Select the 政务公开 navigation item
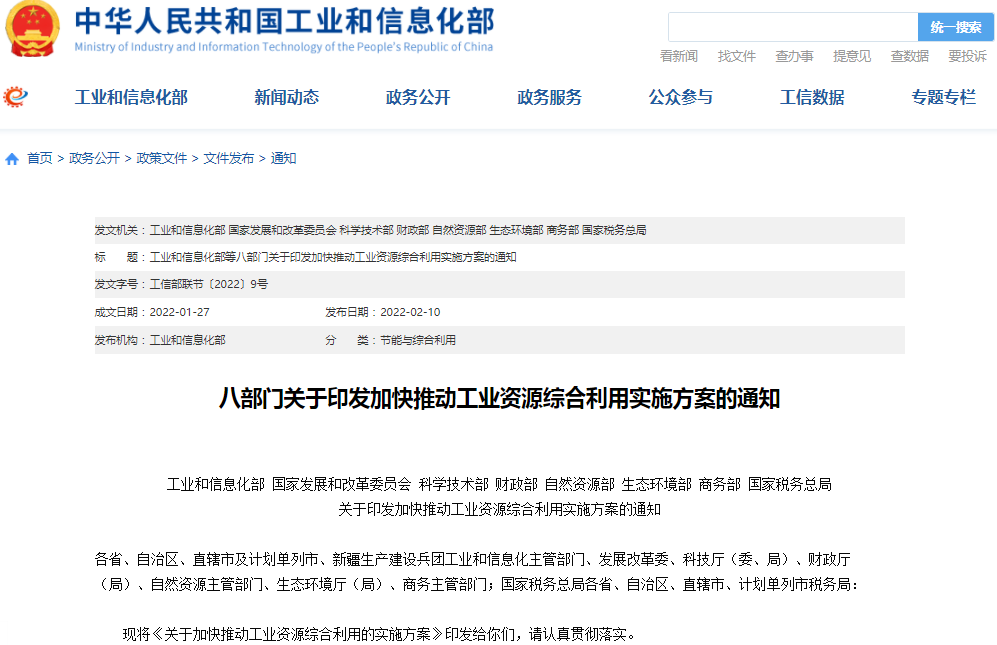 coord(418,97)
